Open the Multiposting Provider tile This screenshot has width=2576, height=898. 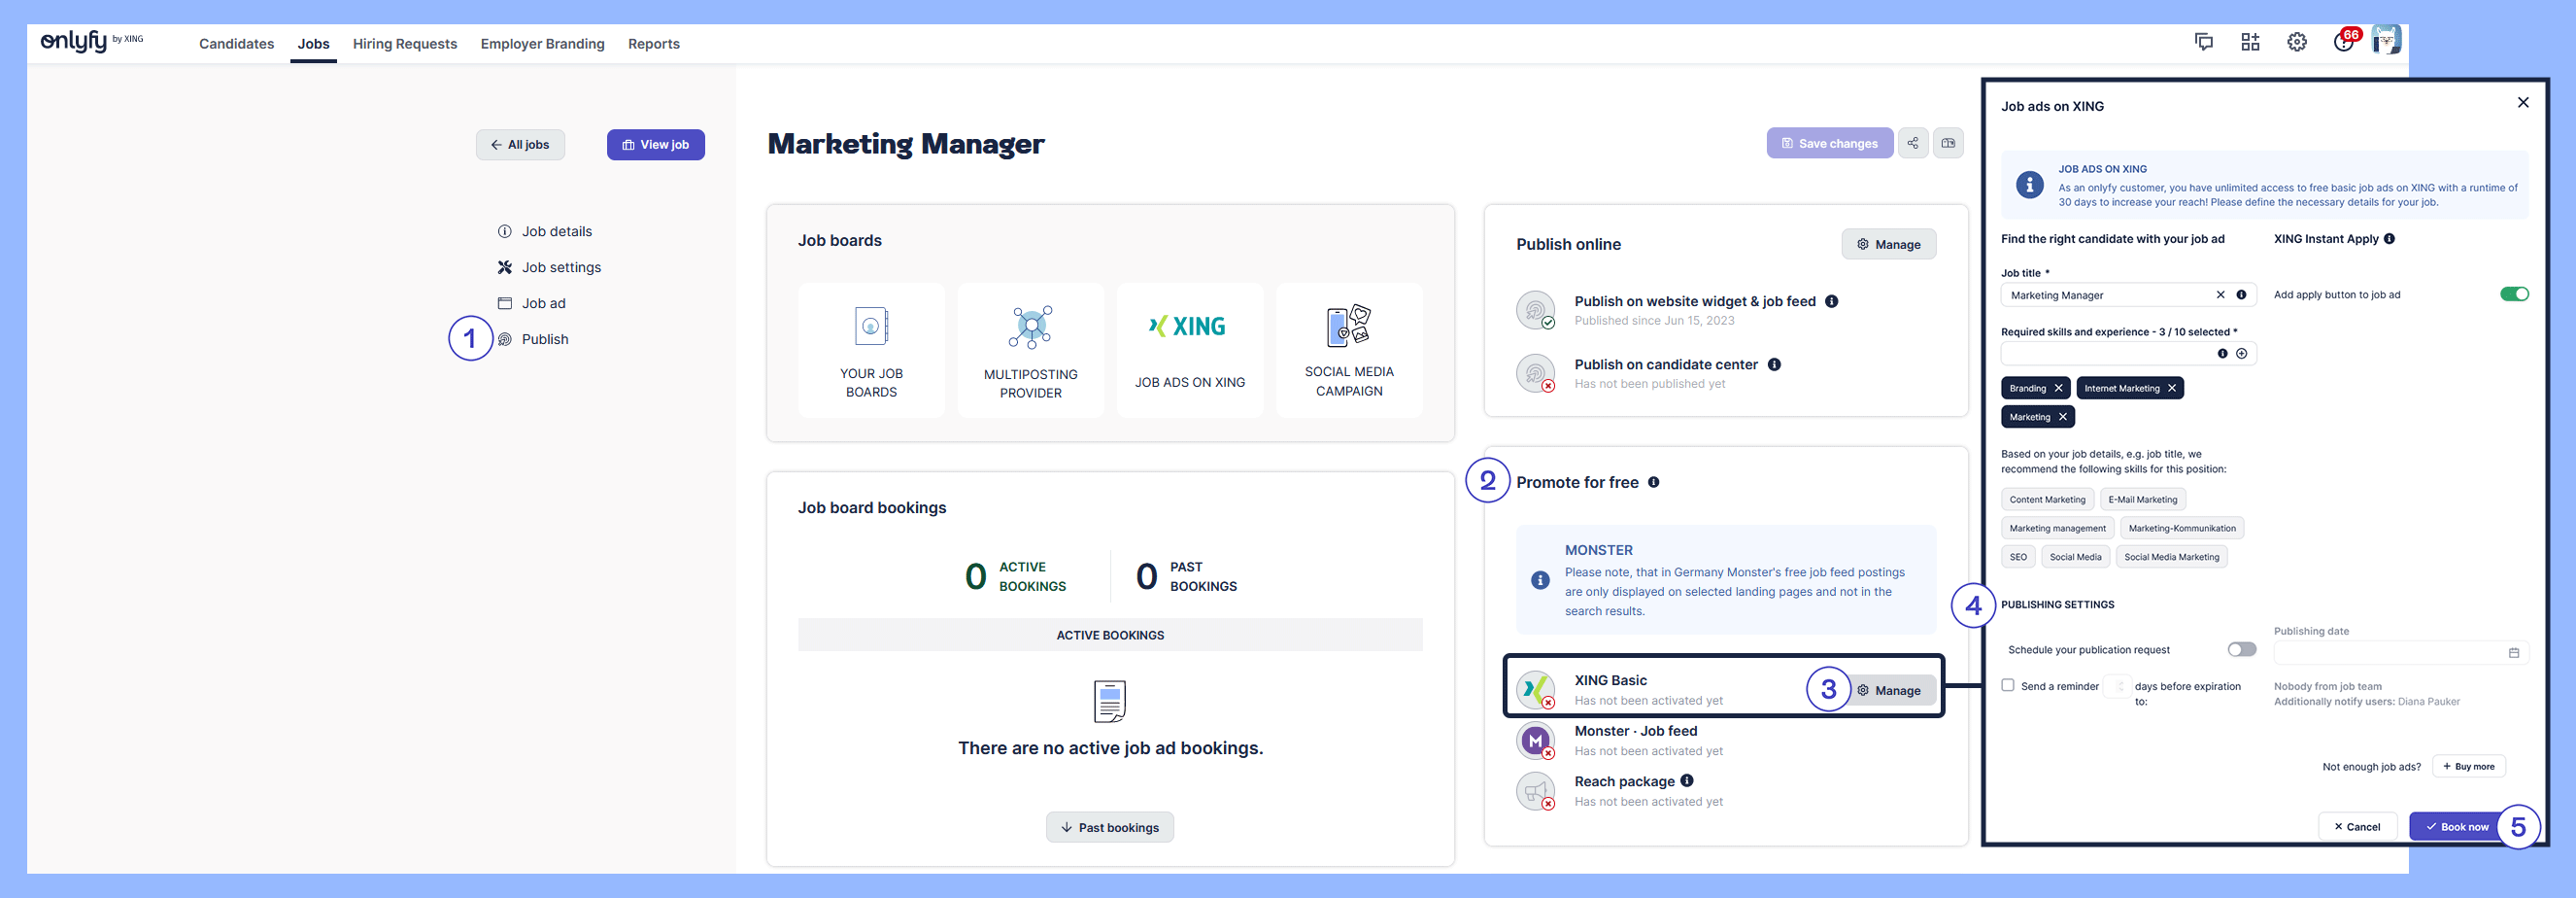coord(1030,349)
